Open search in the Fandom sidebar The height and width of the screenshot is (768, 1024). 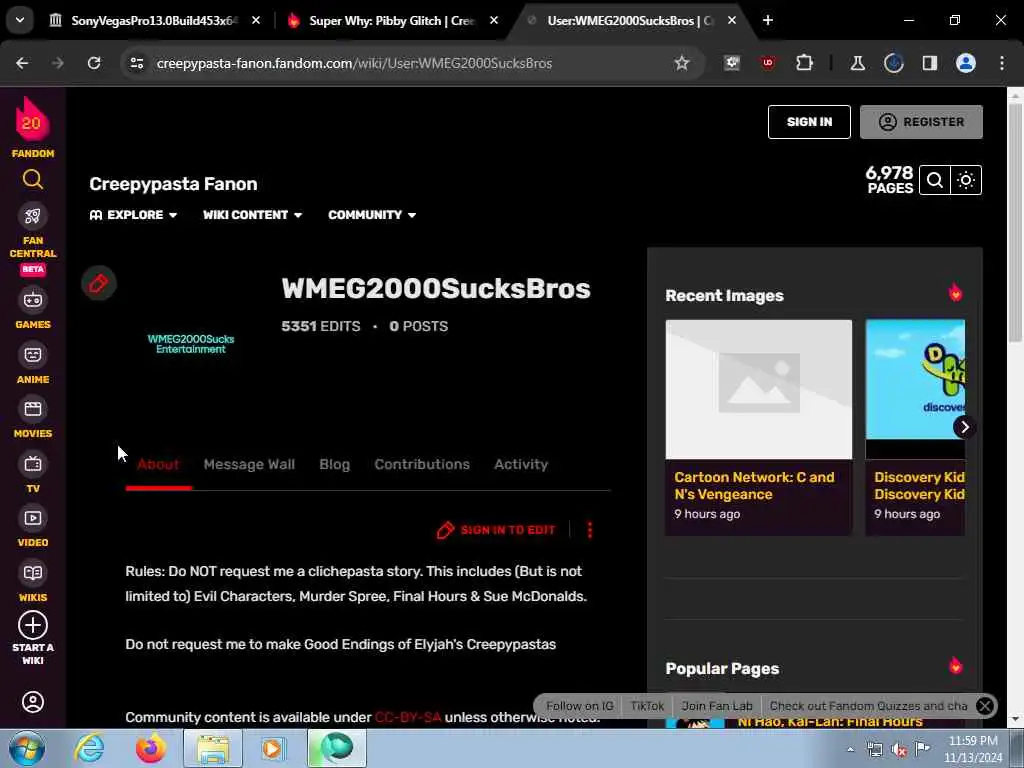coord(33,179)
